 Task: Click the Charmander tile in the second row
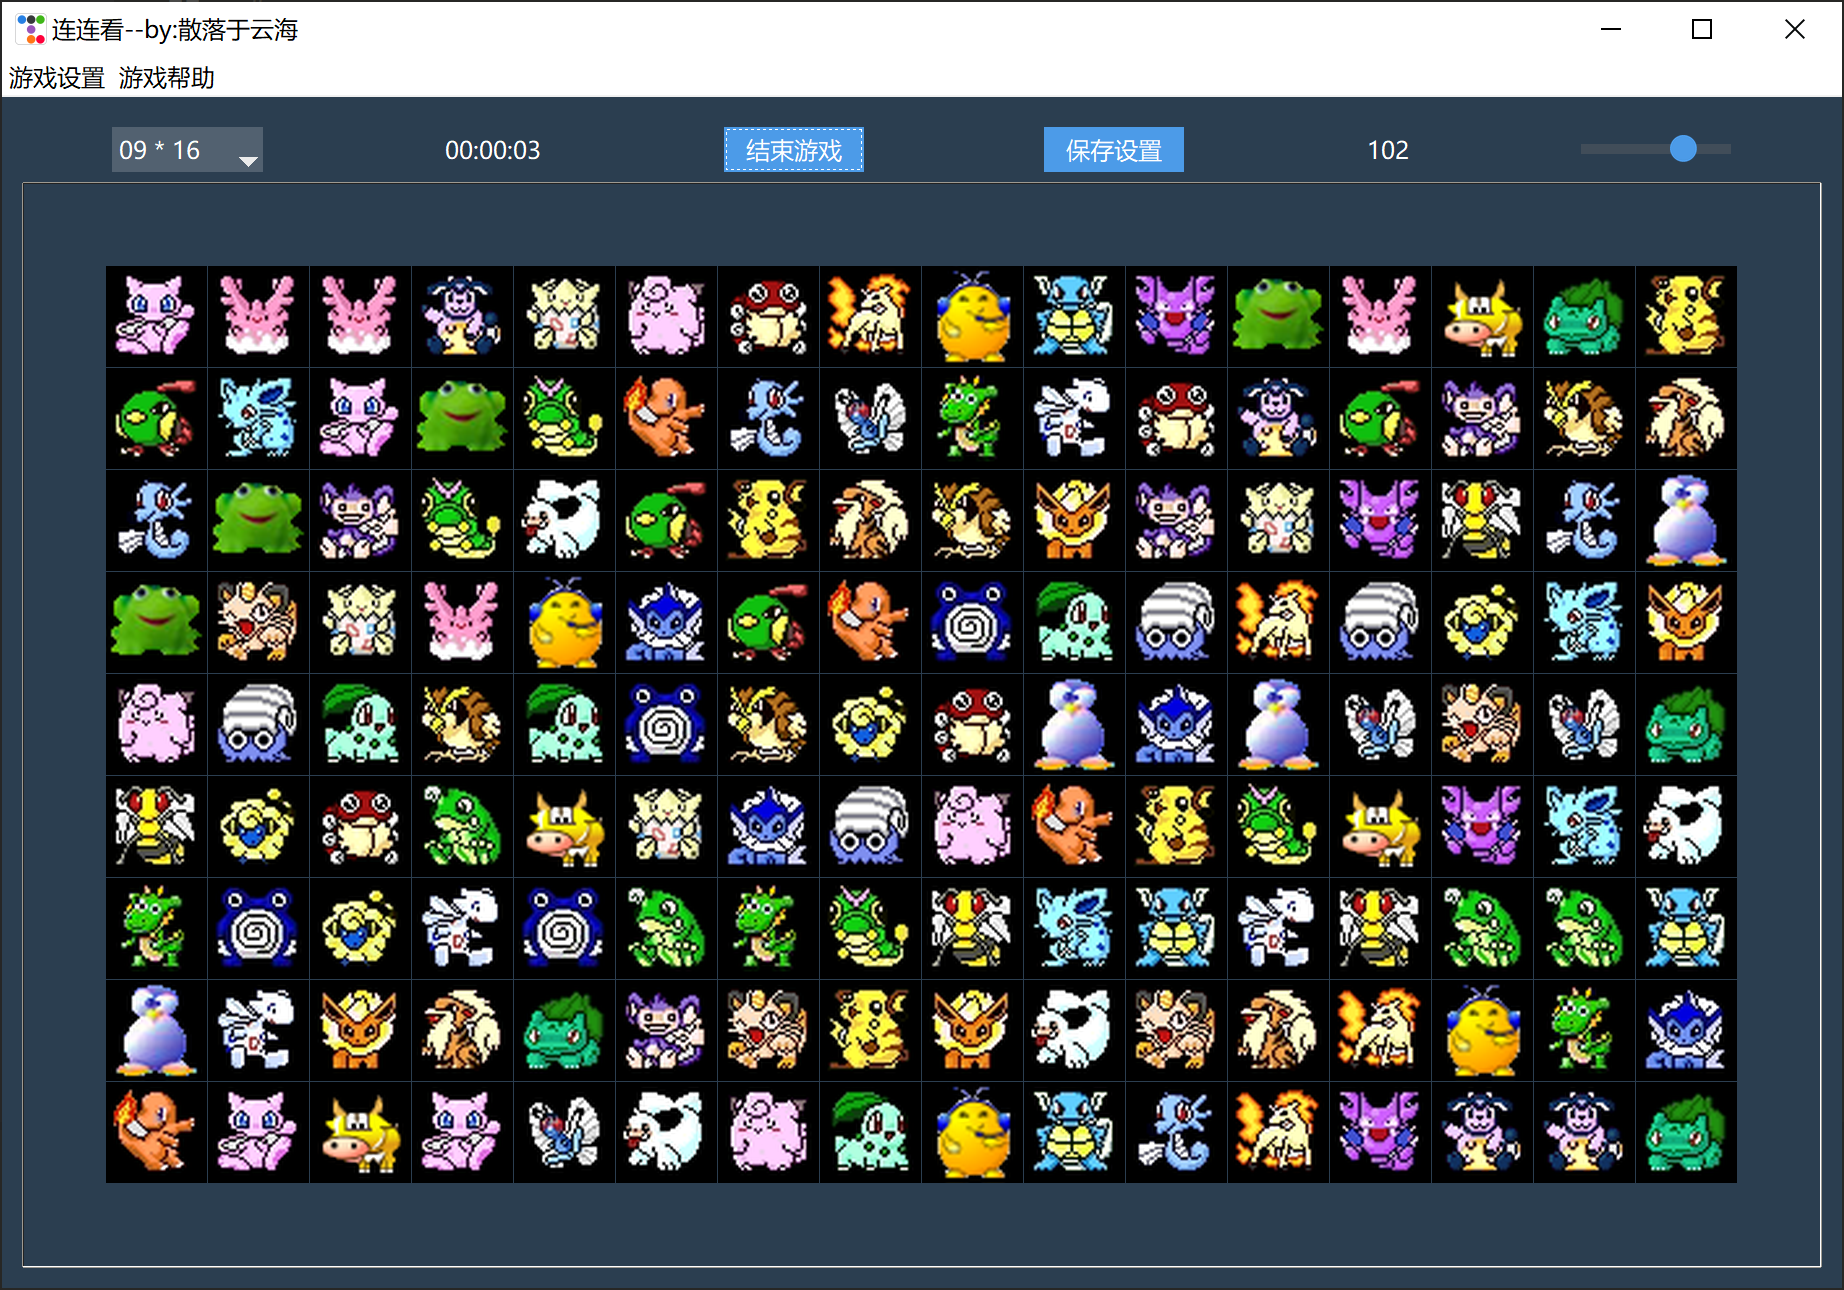[665, 419]
